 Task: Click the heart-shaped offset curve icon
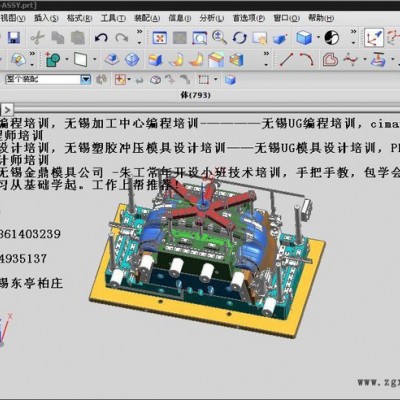point(330,60)
